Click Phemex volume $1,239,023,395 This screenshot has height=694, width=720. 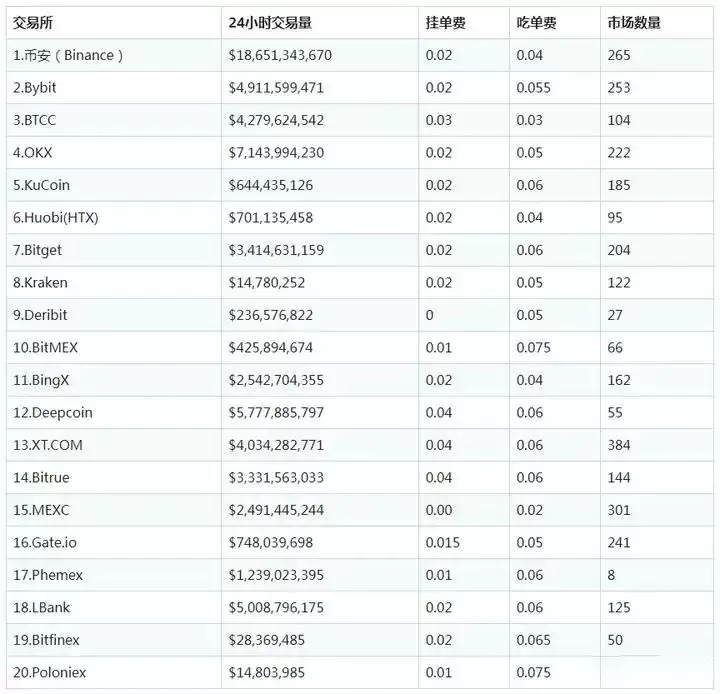276,575
